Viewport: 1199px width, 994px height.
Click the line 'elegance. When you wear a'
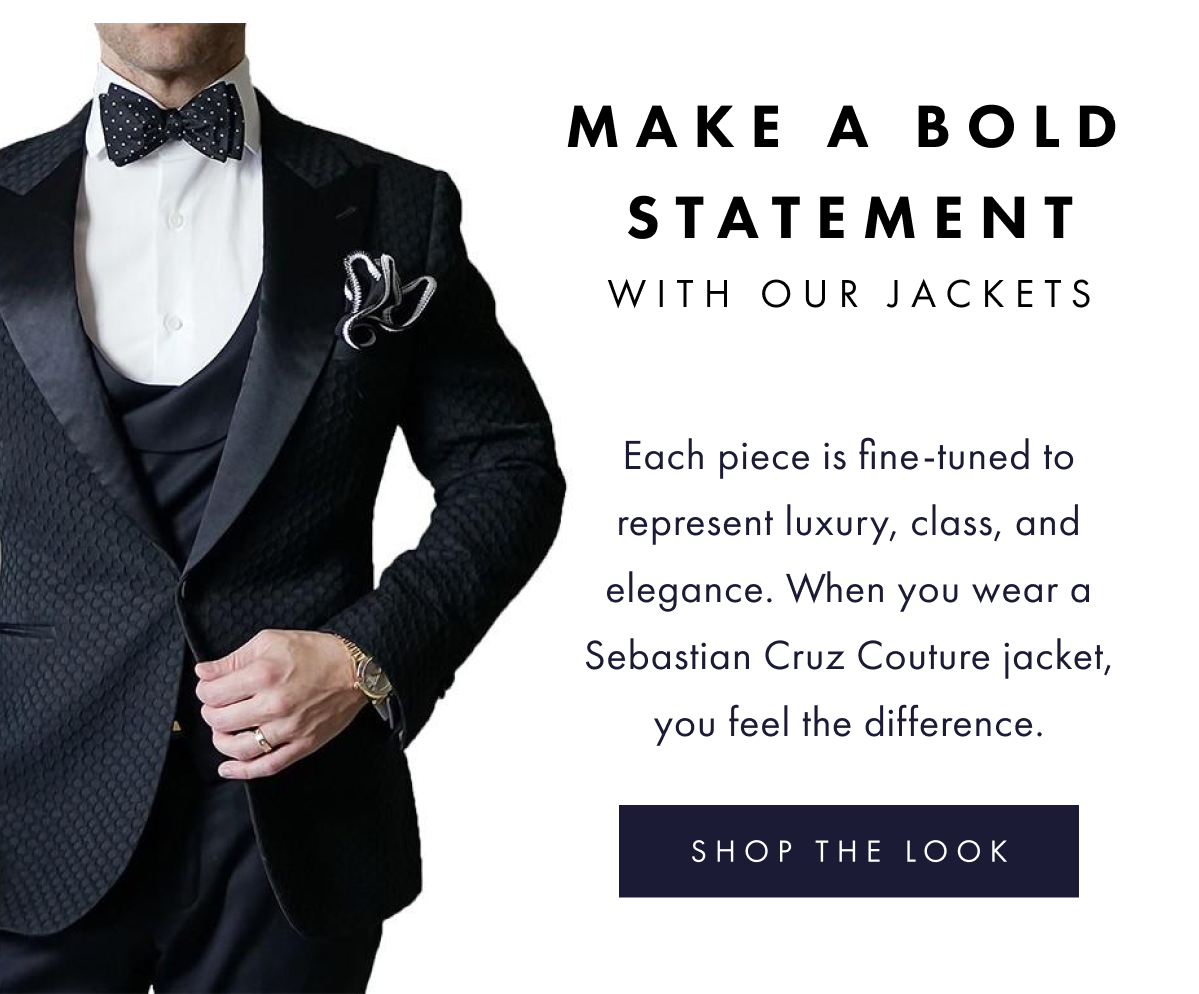849,591
